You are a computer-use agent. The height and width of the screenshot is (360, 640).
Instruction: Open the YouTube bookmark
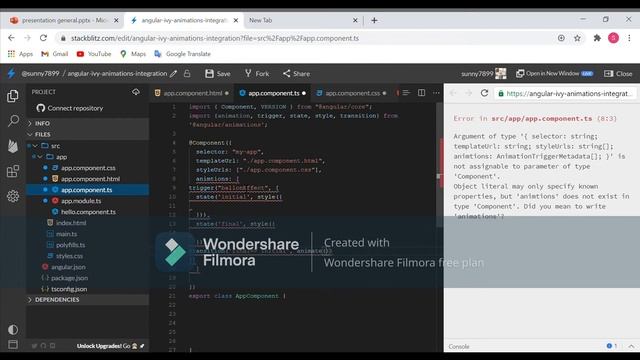pos(94,54)
